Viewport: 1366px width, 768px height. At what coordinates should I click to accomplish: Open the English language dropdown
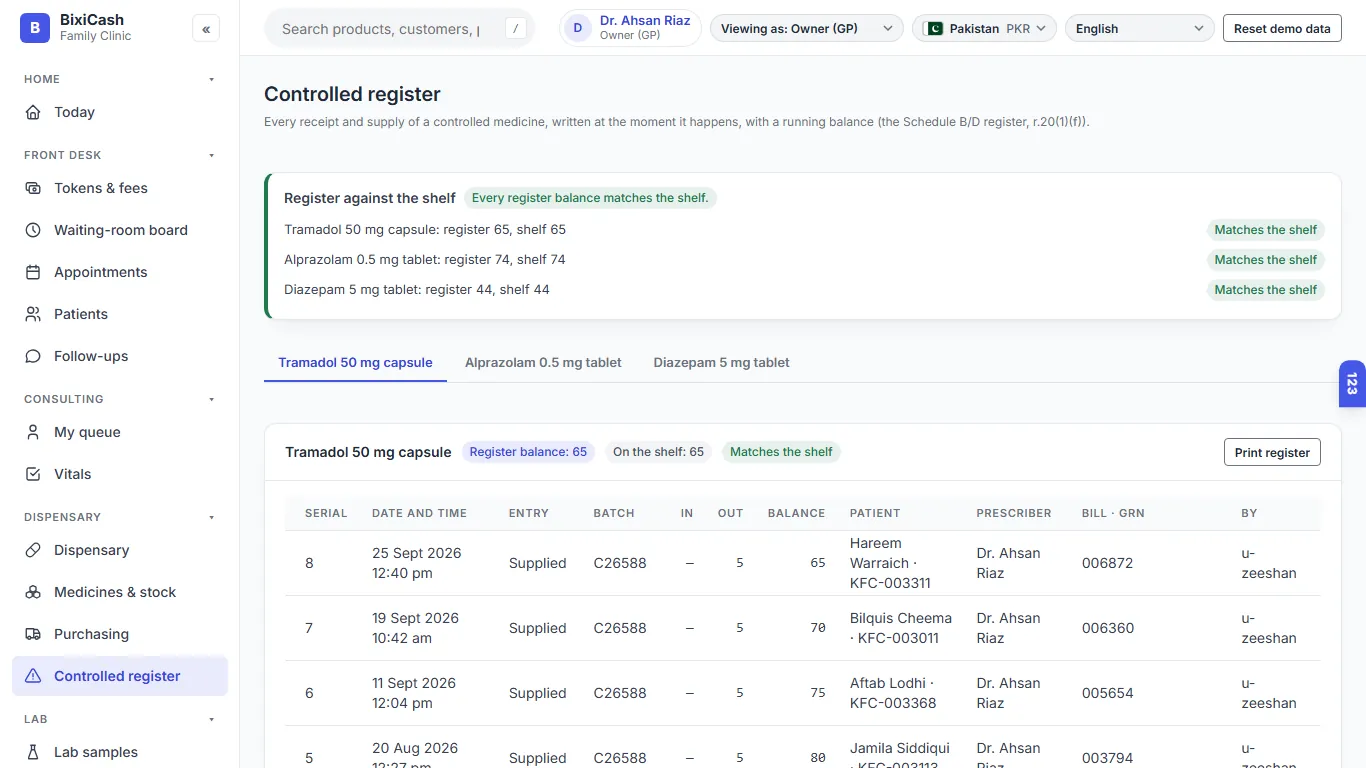click(1140, 29)
